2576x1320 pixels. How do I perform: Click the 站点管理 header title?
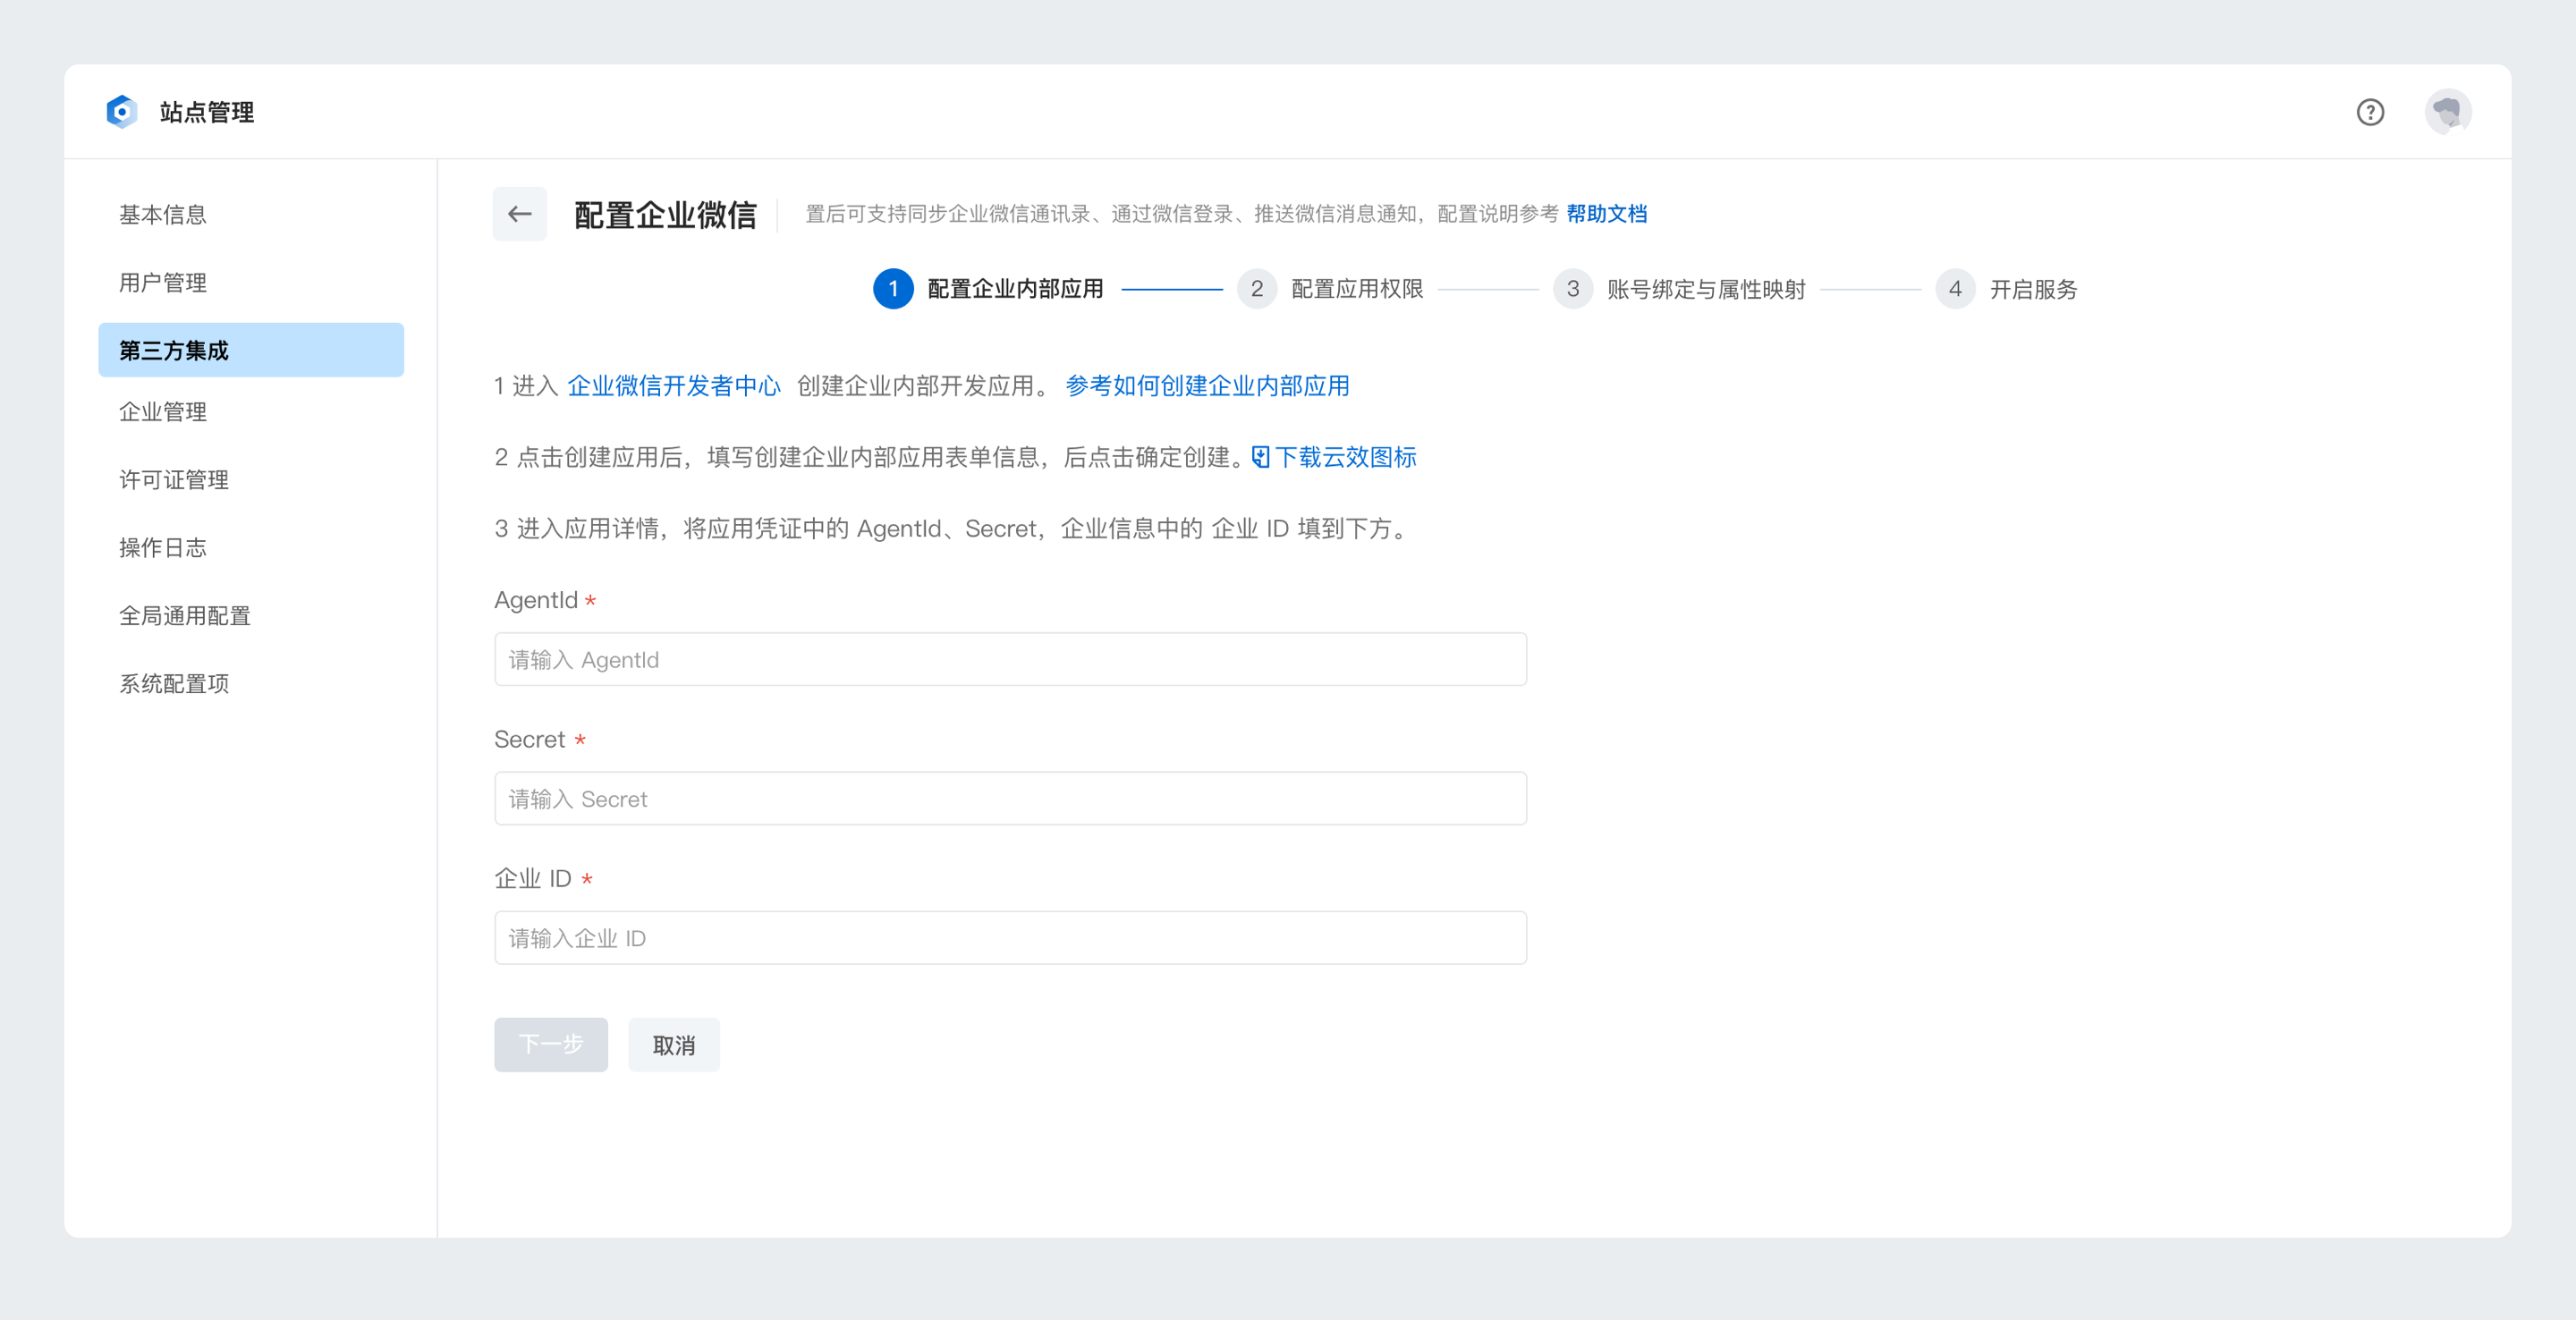tap(207, 112)
